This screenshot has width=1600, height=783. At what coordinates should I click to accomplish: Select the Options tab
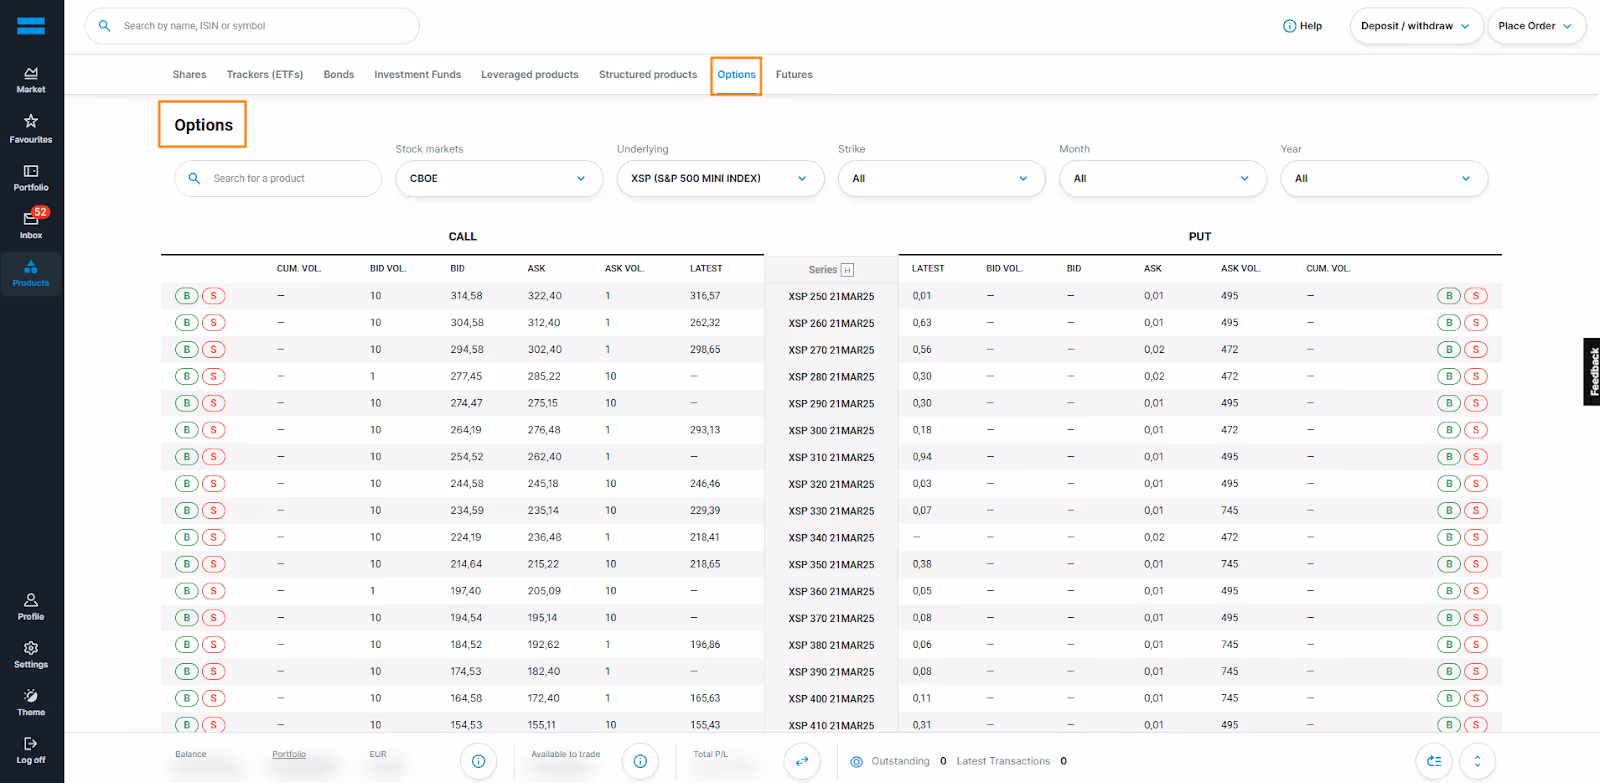click(x=736, y=75)
